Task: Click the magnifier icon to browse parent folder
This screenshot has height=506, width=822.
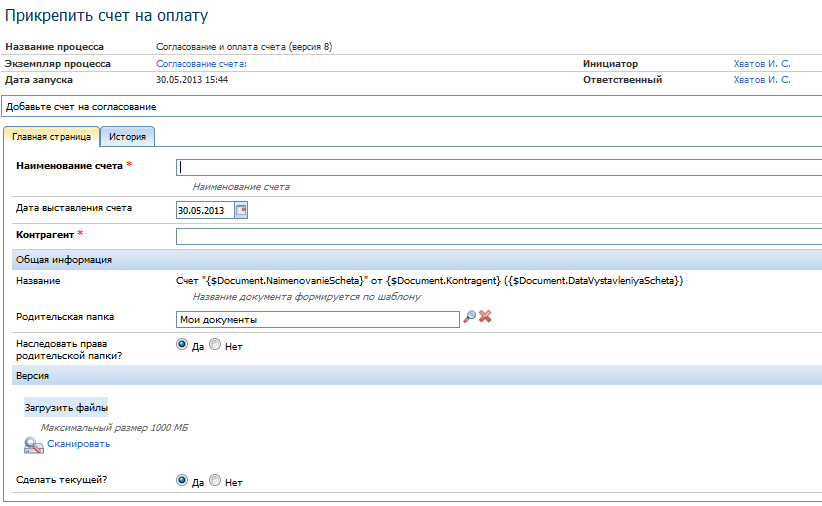Action: [469, 317]
